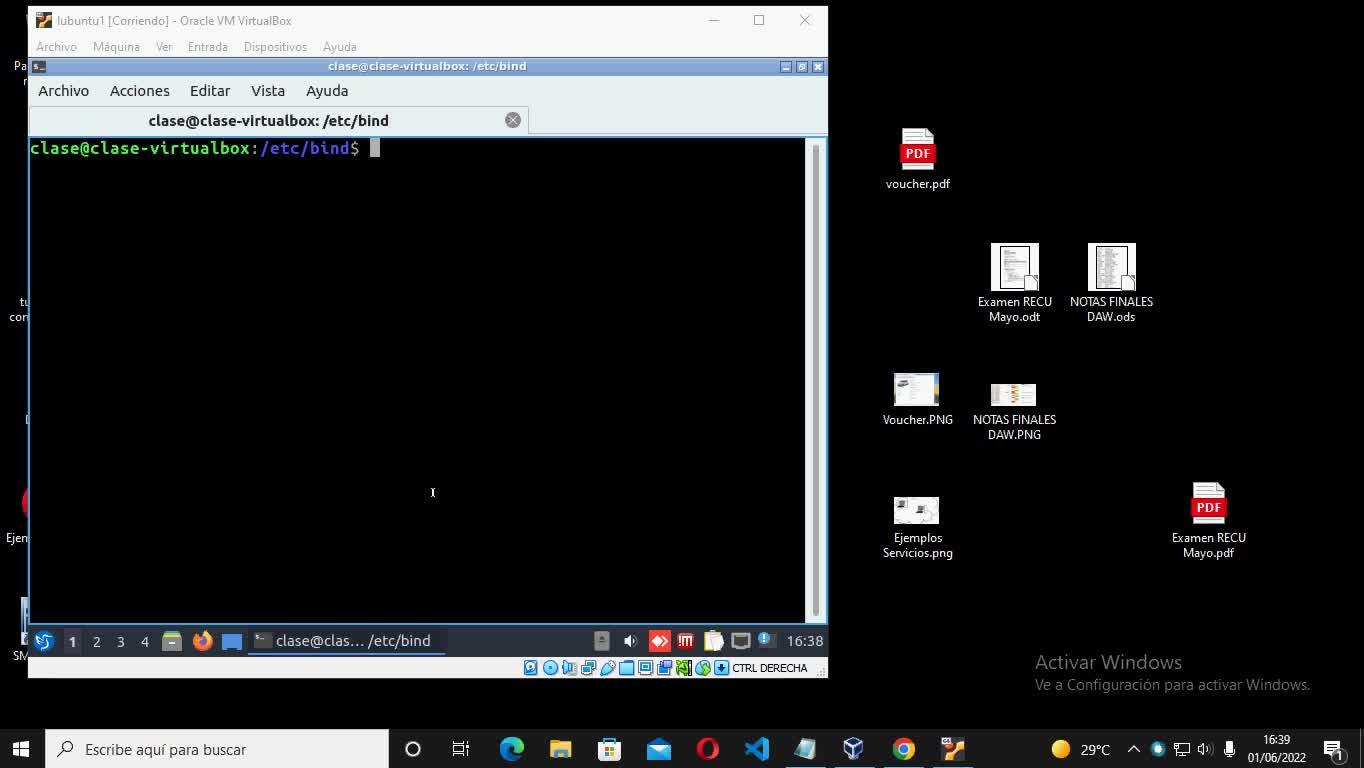Show desktop using the blue panel icon
The height and width of the screenshot is (768, 1364).
[x=232, y=641]
